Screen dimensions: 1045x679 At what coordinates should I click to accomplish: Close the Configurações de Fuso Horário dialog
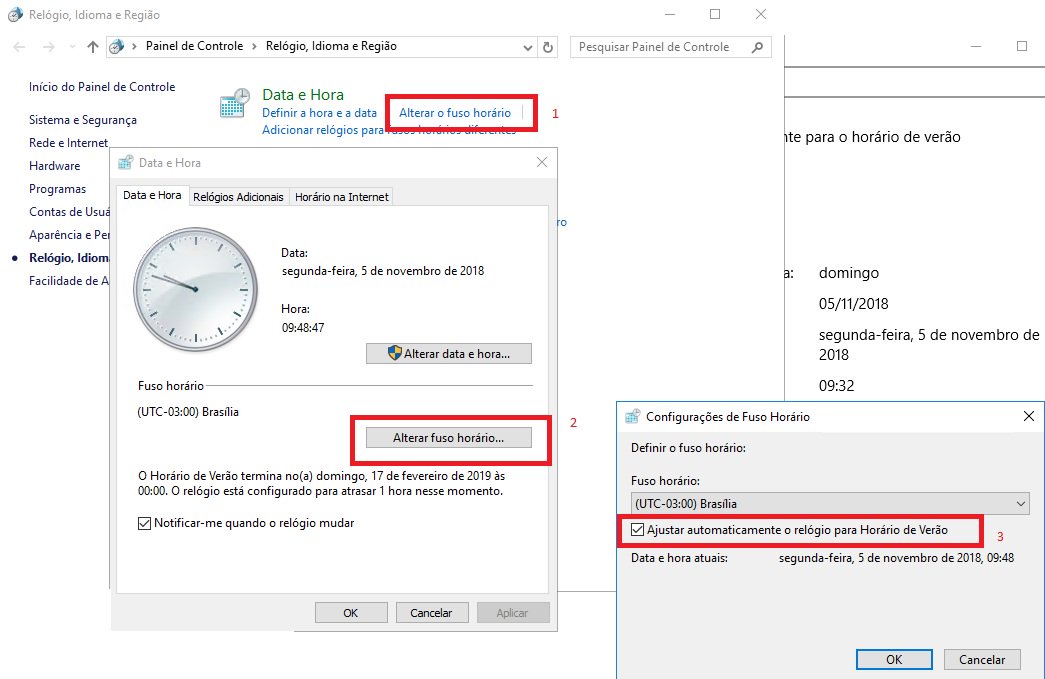(x=1029, y=416)
